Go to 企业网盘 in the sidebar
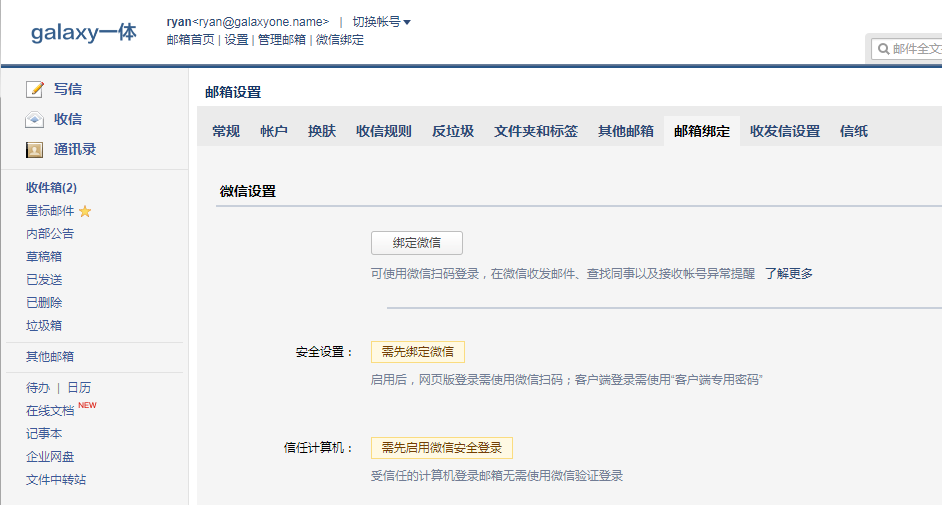The height and width of the screenshot is (505, 942). [50, 457]
